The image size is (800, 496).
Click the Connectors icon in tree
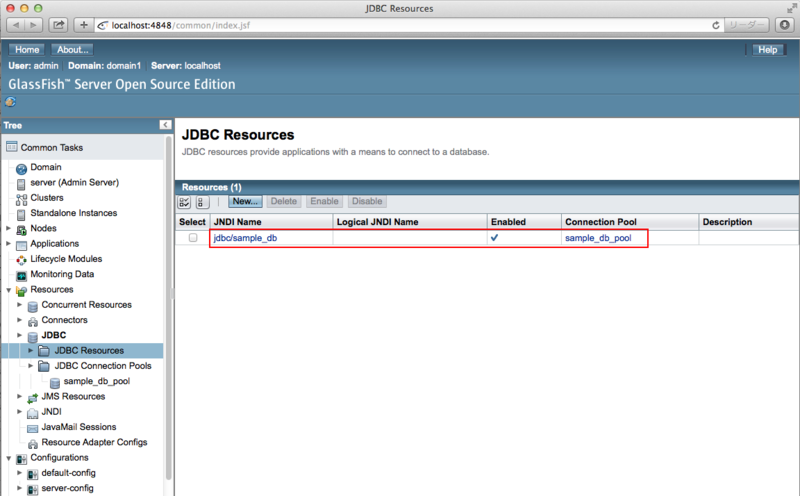[x=32, y=321]
